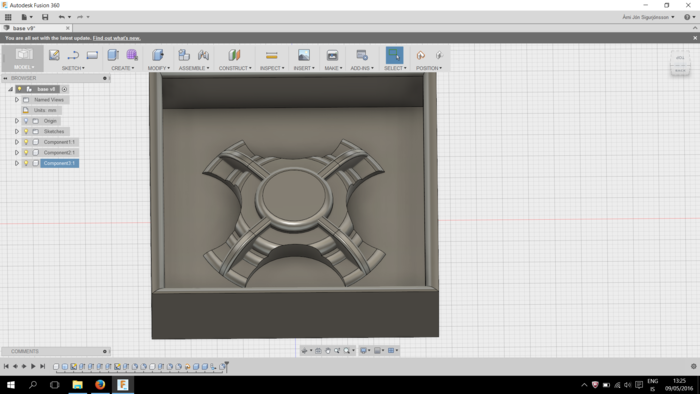The width and height of the screenshot is (700, 394).
Task: Close the update notification bar
Action: point(695,38)
